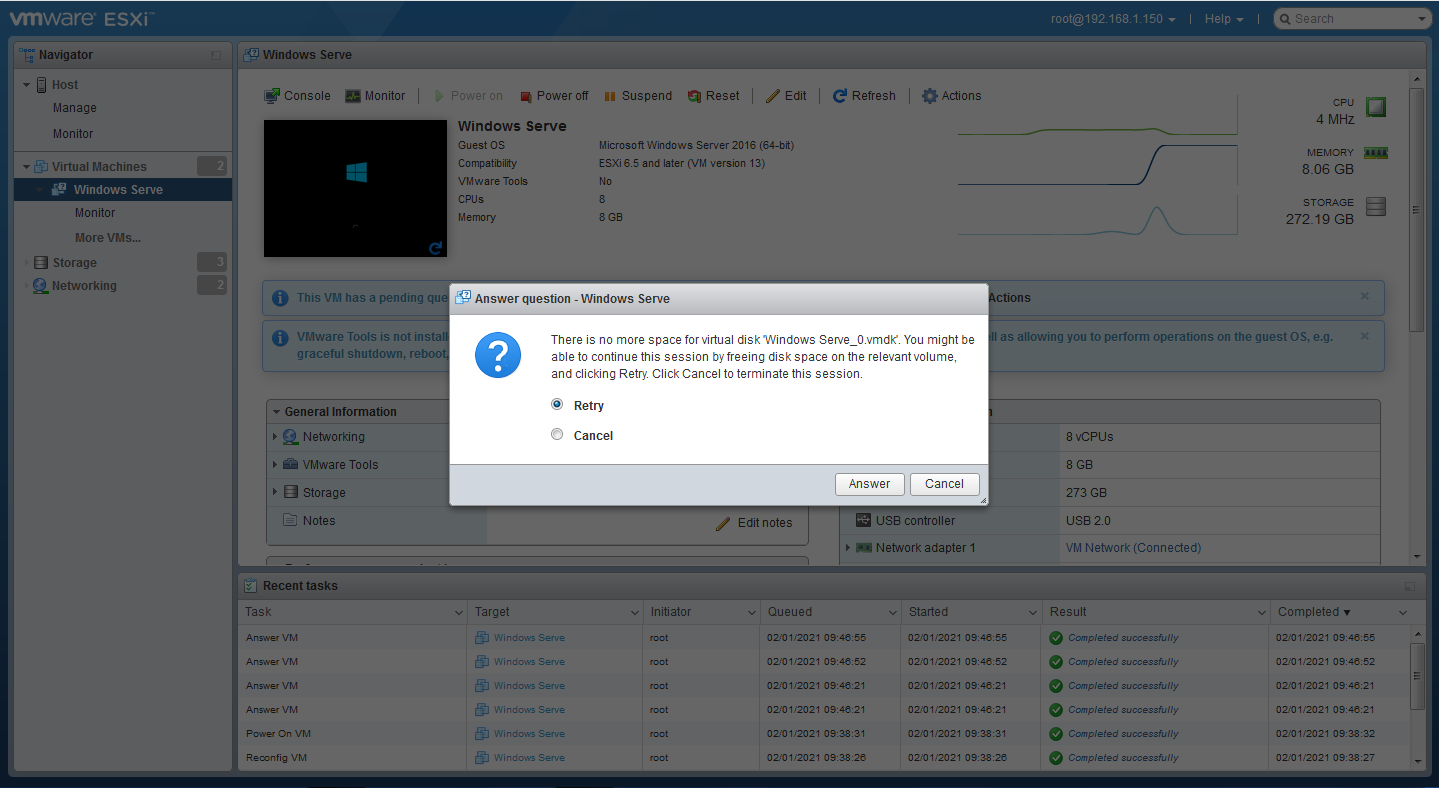Expand the Networking row in General Information

click(x=276, y=437)
